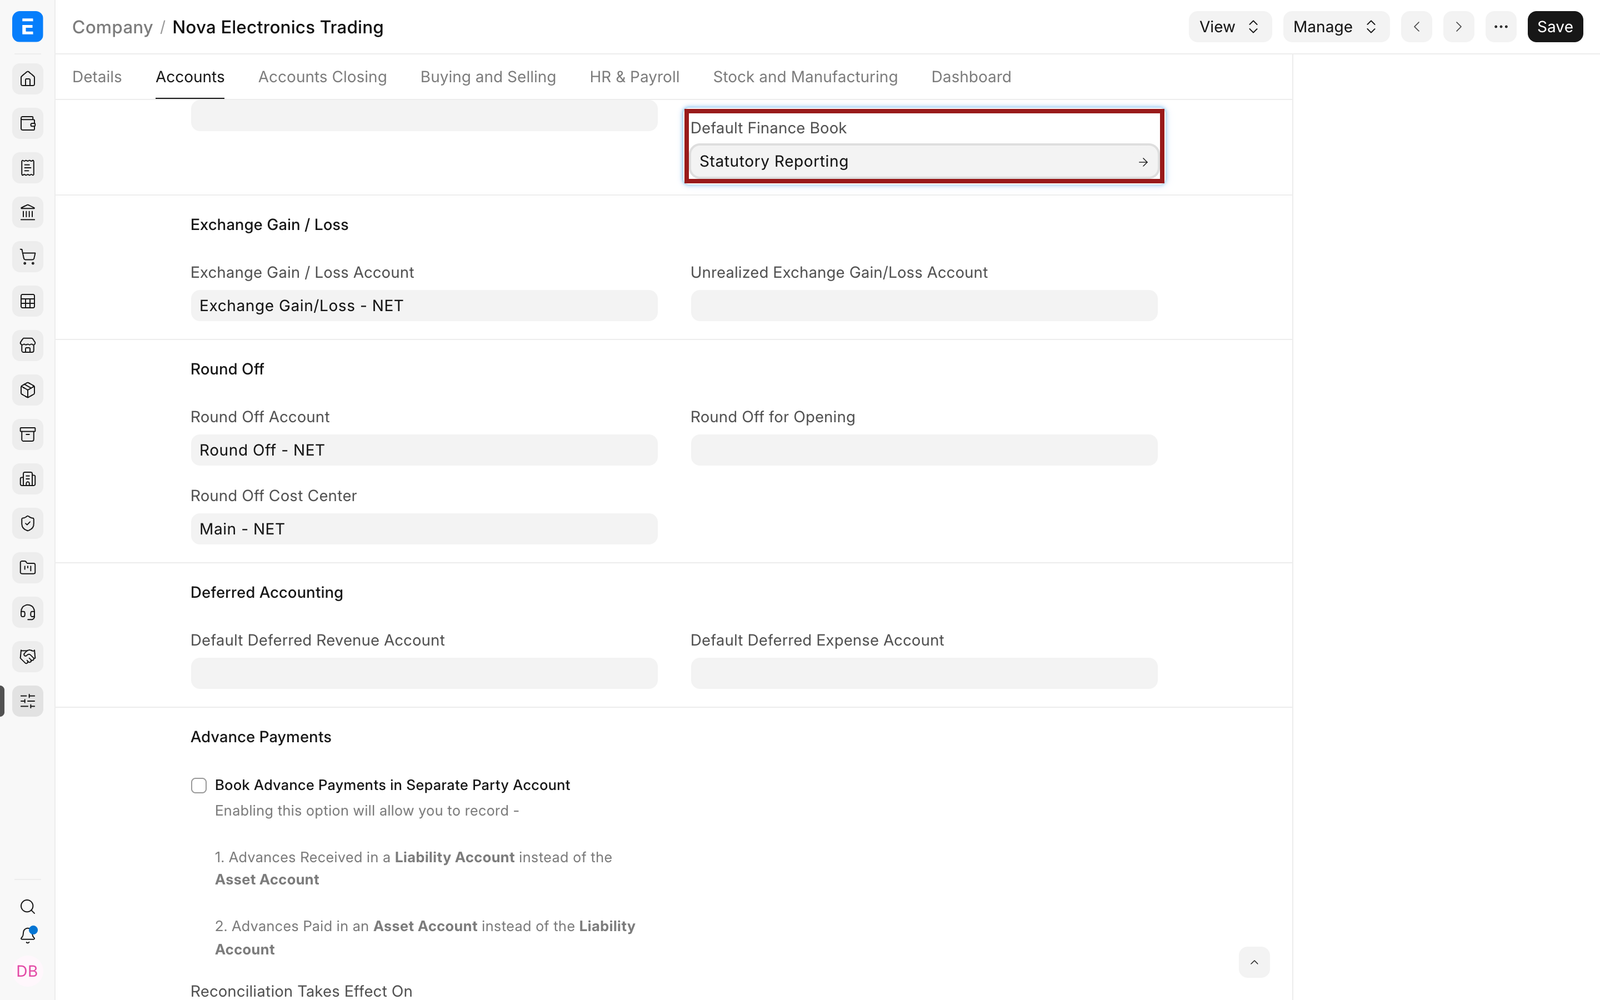
Task: Expand the Manage dropdown
Action: (1336, 27)
